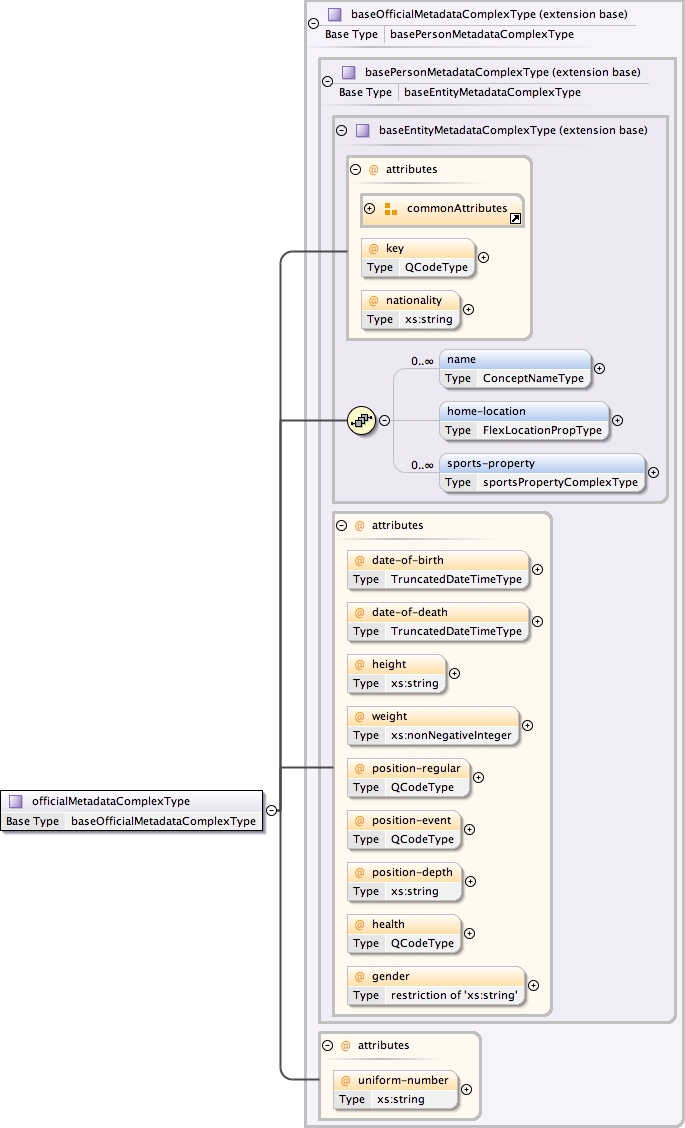Select the name element box
This screenshot has width=685, height=1128.
tap(515, 369)
